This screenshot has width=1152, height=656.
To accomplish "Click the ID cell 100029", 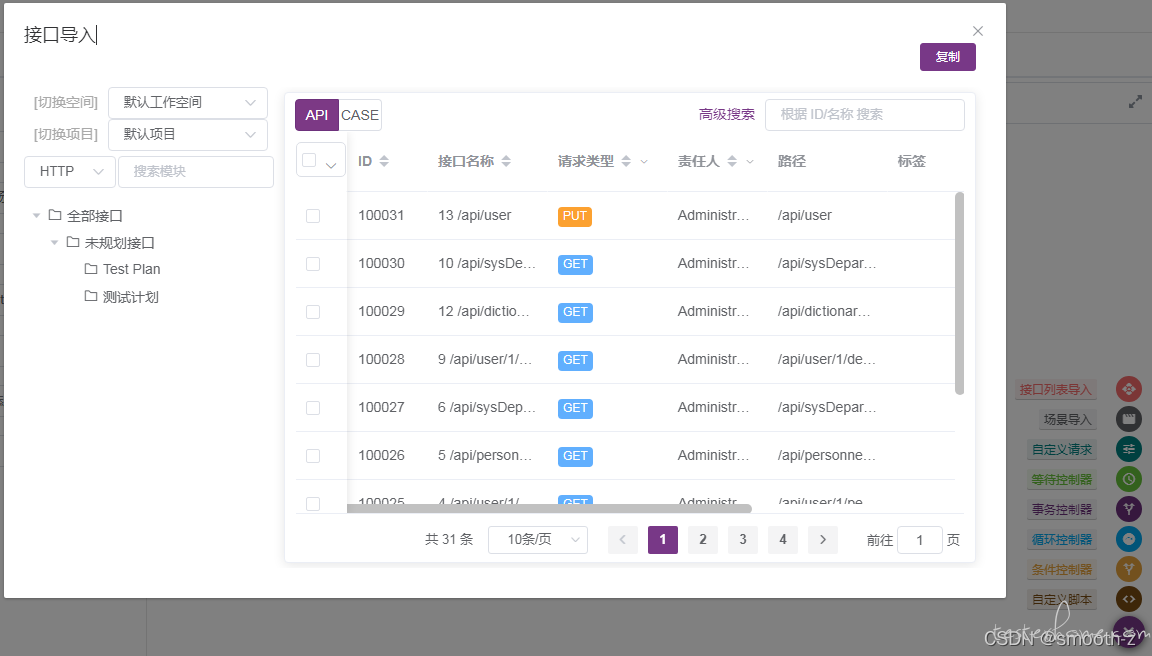I will [x=381, y=311].
